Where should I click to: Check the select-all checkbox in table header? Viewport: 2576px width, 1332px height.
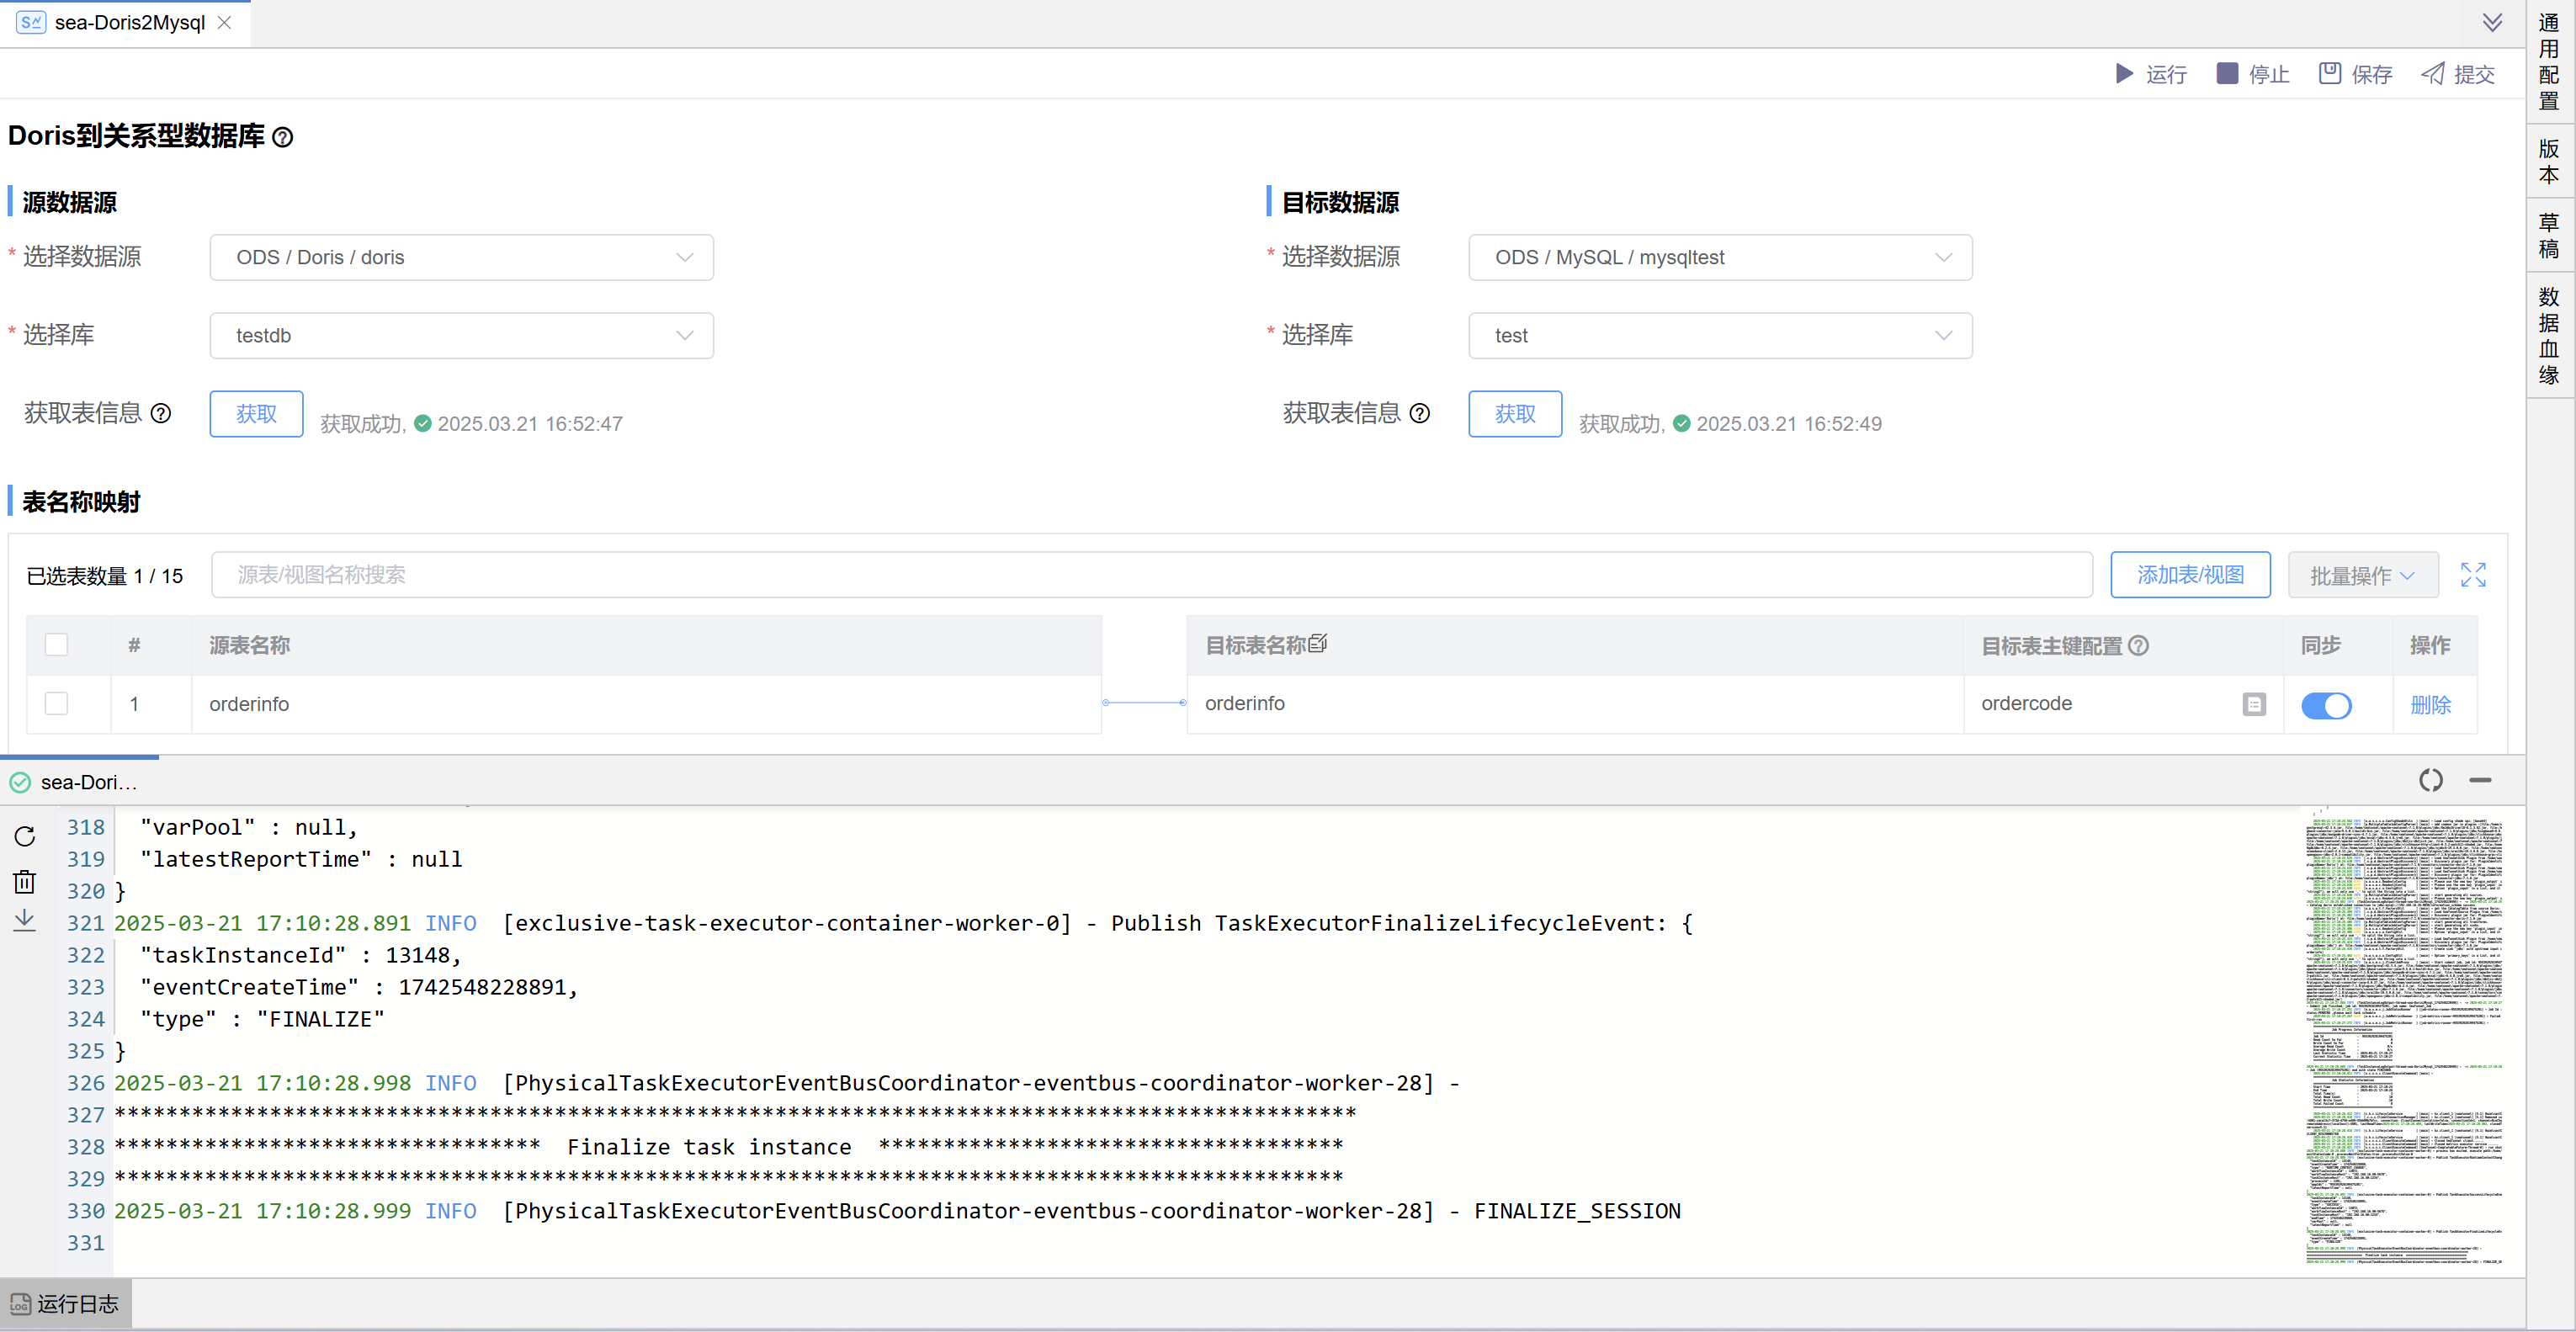pos(56,645)
